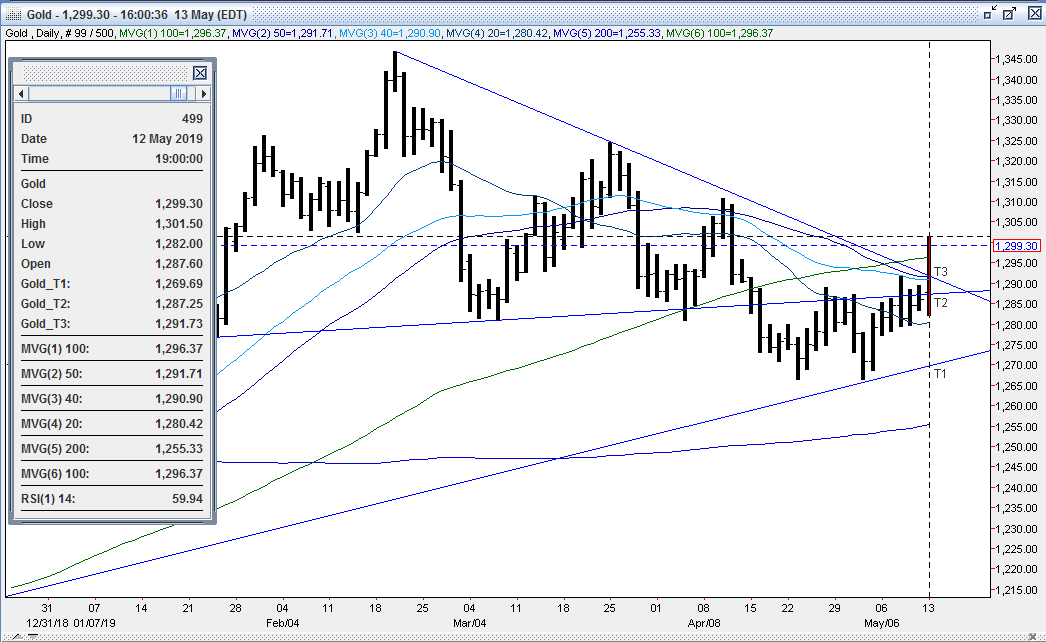This screenshot has width=1046, height=642.
Task: Click the 1,215.00 label on price axis
Action: [x=1017, y=590]
